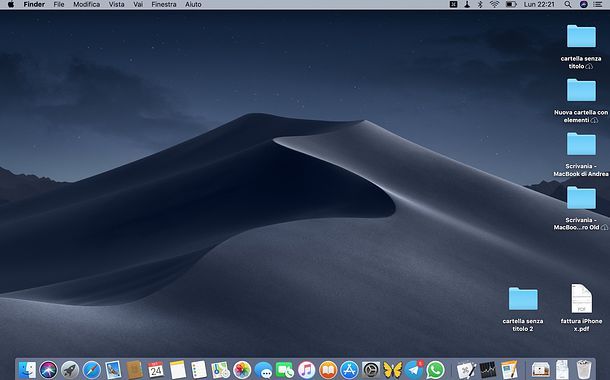Open the Finder menu
This screenshot has width=610, height=380.
(34, 4)
